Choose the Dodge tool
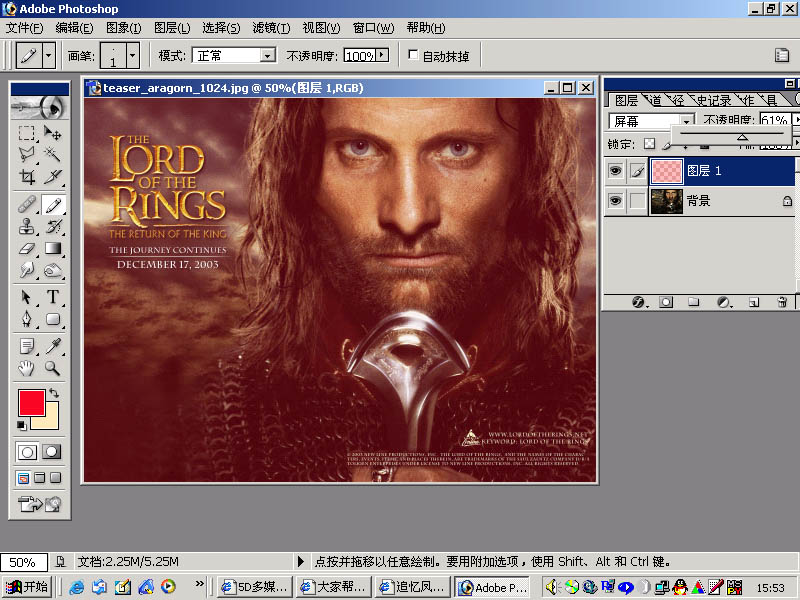The image size is (800, 600). pos(53,269)
